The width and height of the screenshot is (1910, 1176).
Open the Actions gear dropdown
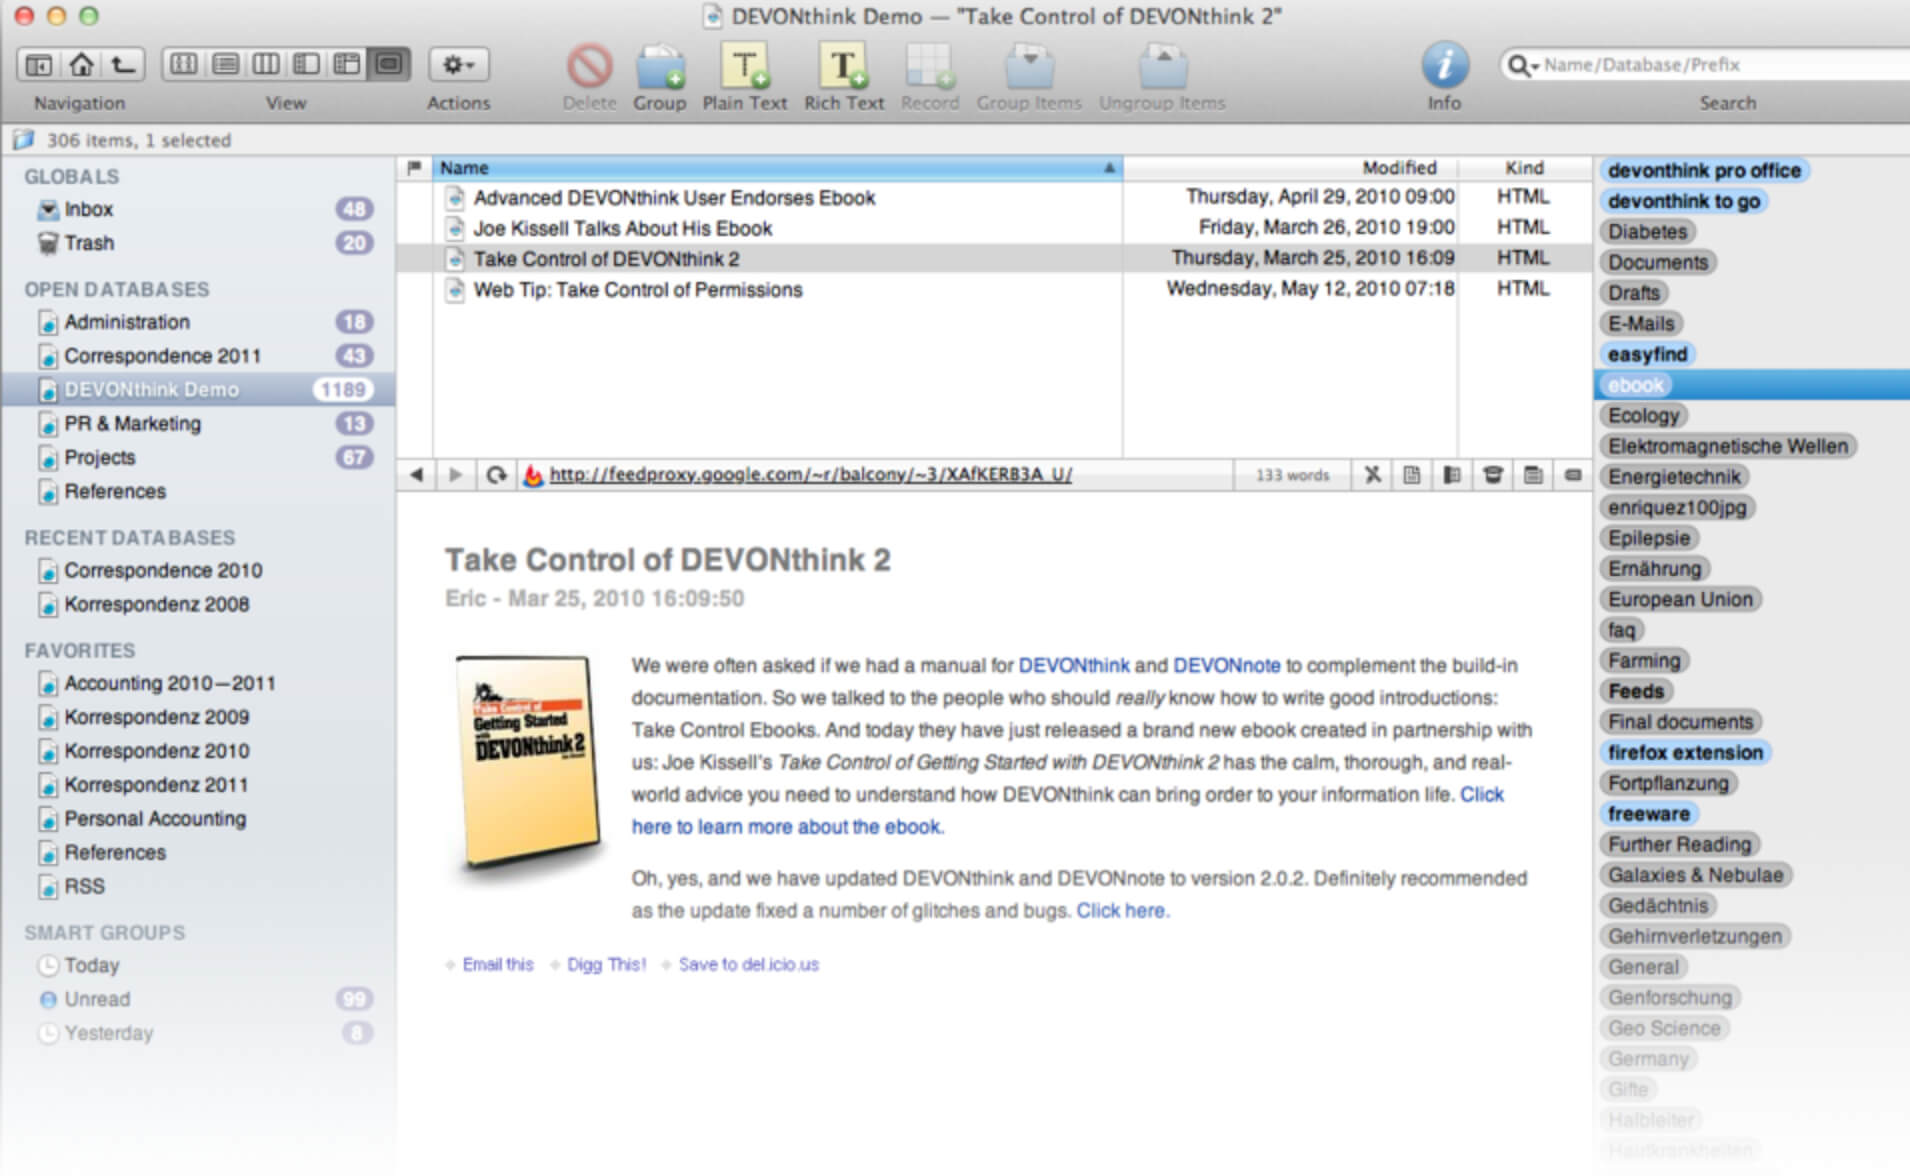pyautogui.click(x=459, y=65)
